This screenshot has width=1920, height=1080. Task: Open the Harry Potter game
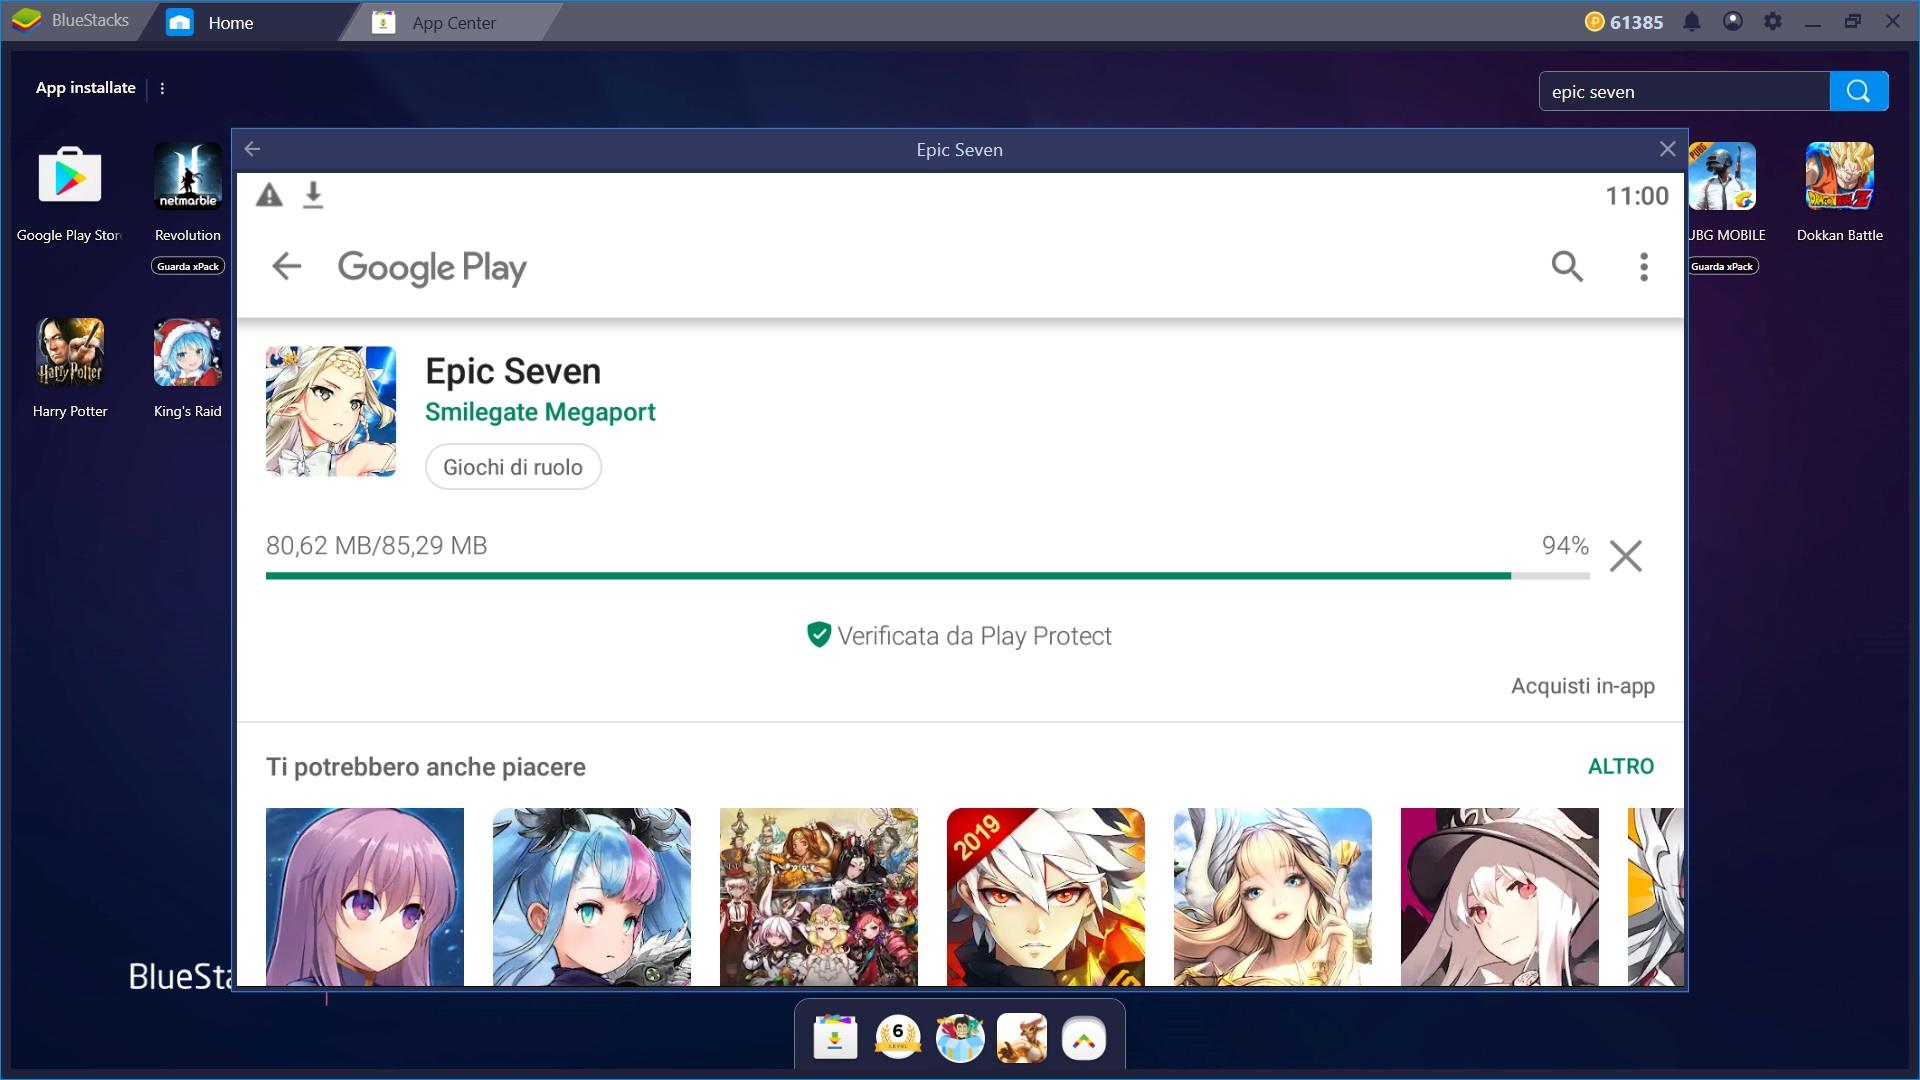click(70, 352)
